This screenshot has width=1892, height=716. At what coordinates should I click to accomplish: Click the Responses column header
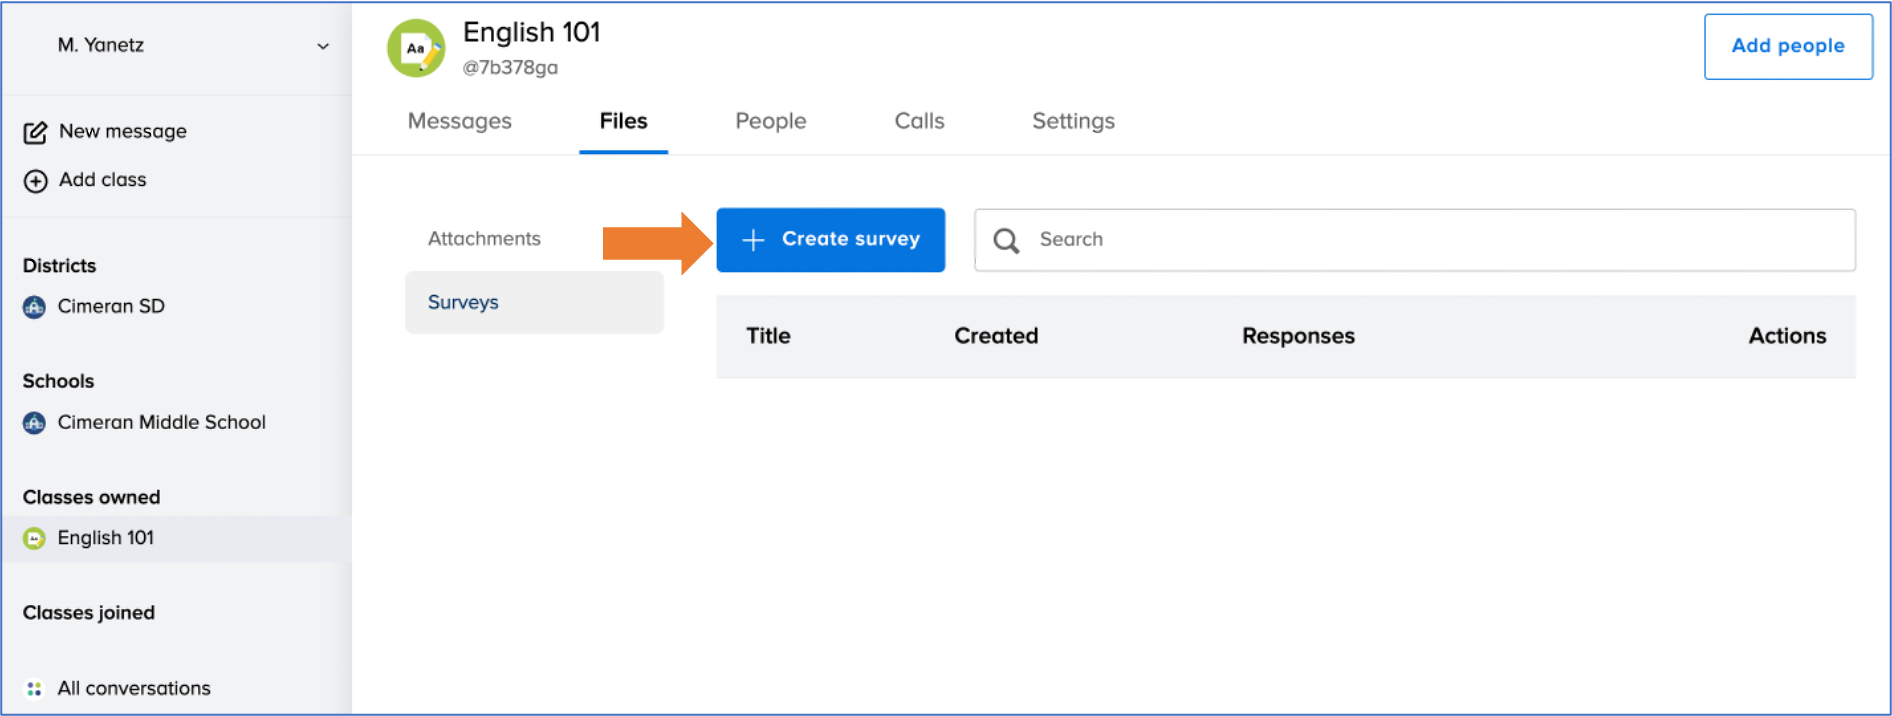(1298, 336)
